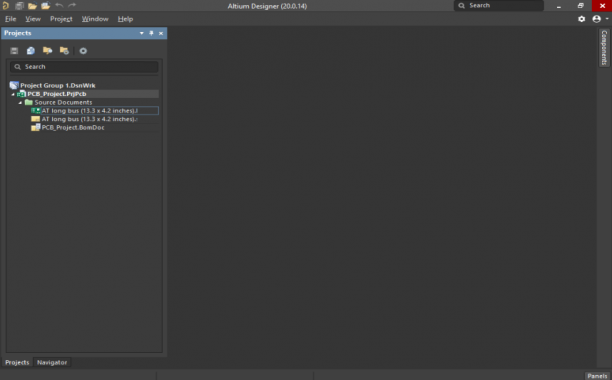Viewport: 612px width, 380px height.
Task: Click the Panels button in status bar
Action: point(597,376)
